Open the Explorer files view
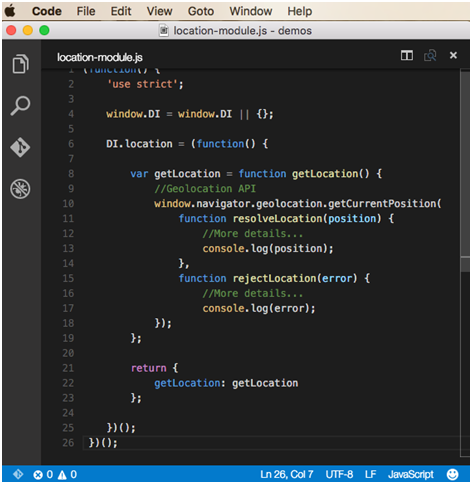Viewport: 472px width, 484px height. (x=21, y=64)
